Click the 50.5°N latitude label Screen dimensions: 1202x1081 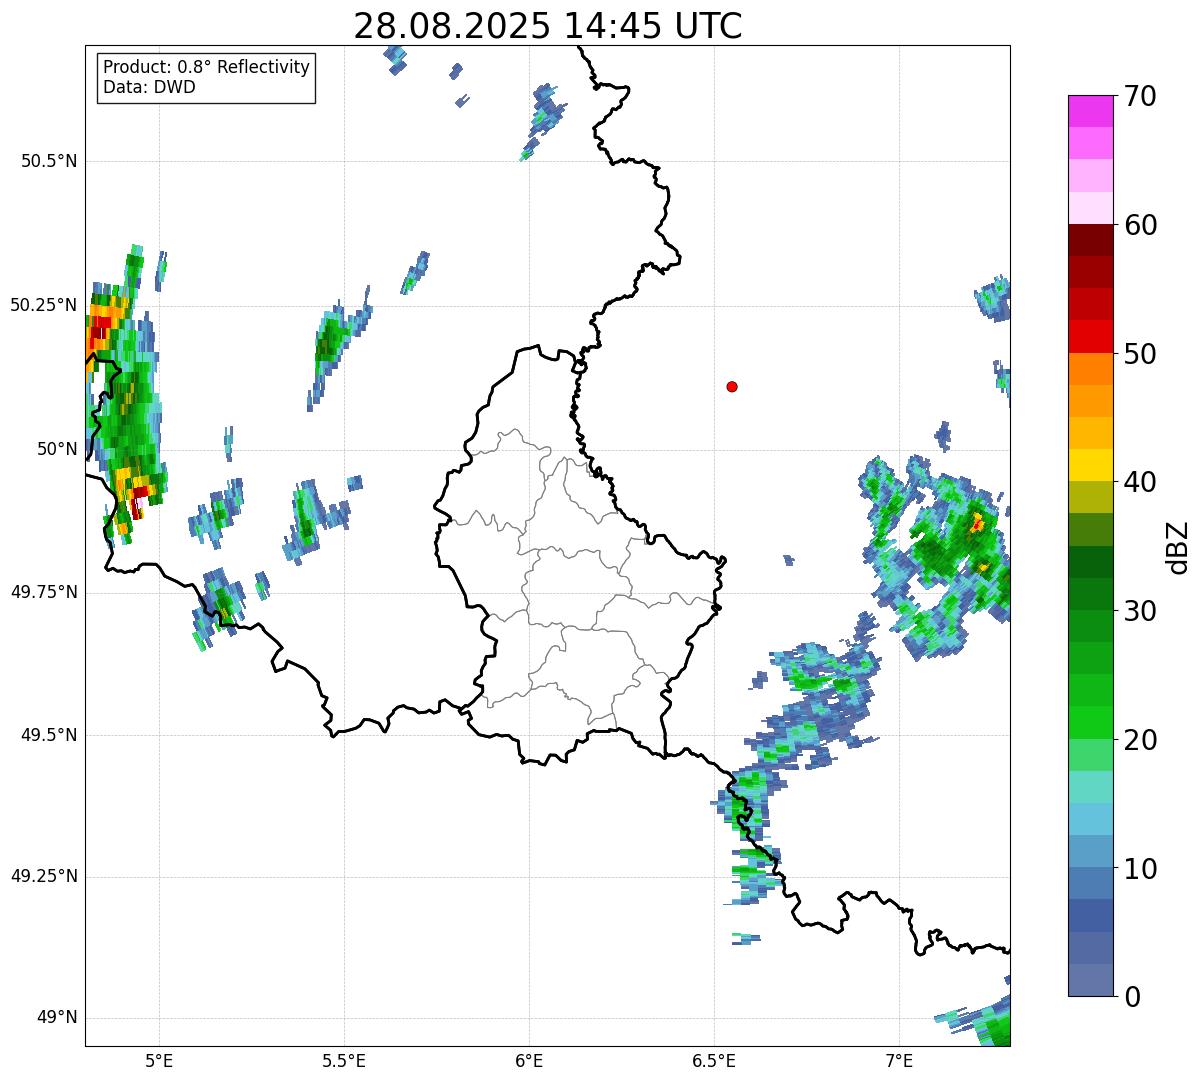point(49,161)
